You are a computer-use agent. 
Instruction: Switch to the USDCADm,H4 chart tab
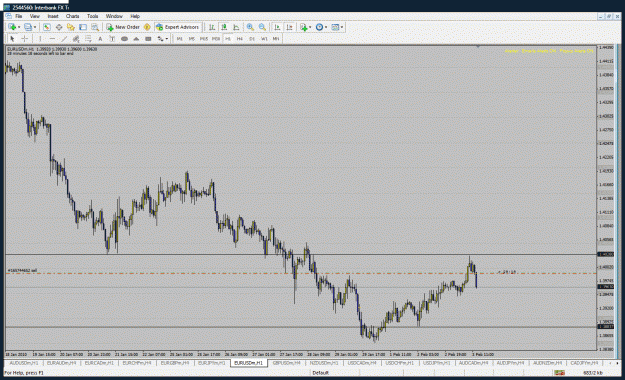click(x=362, y=363)
